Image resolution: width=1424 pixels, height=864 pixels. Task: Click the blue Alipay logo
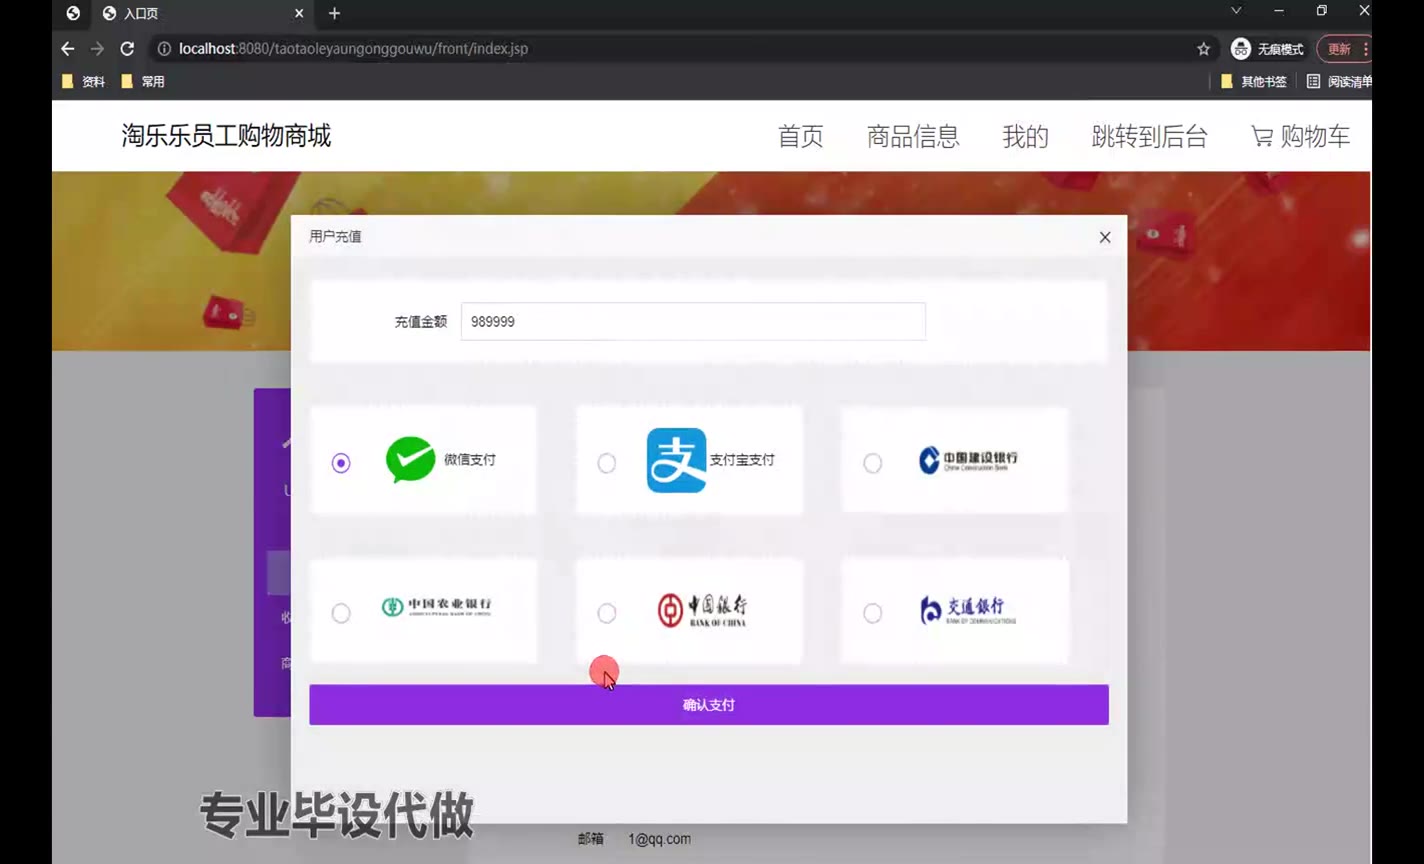[x=676, y=460]
